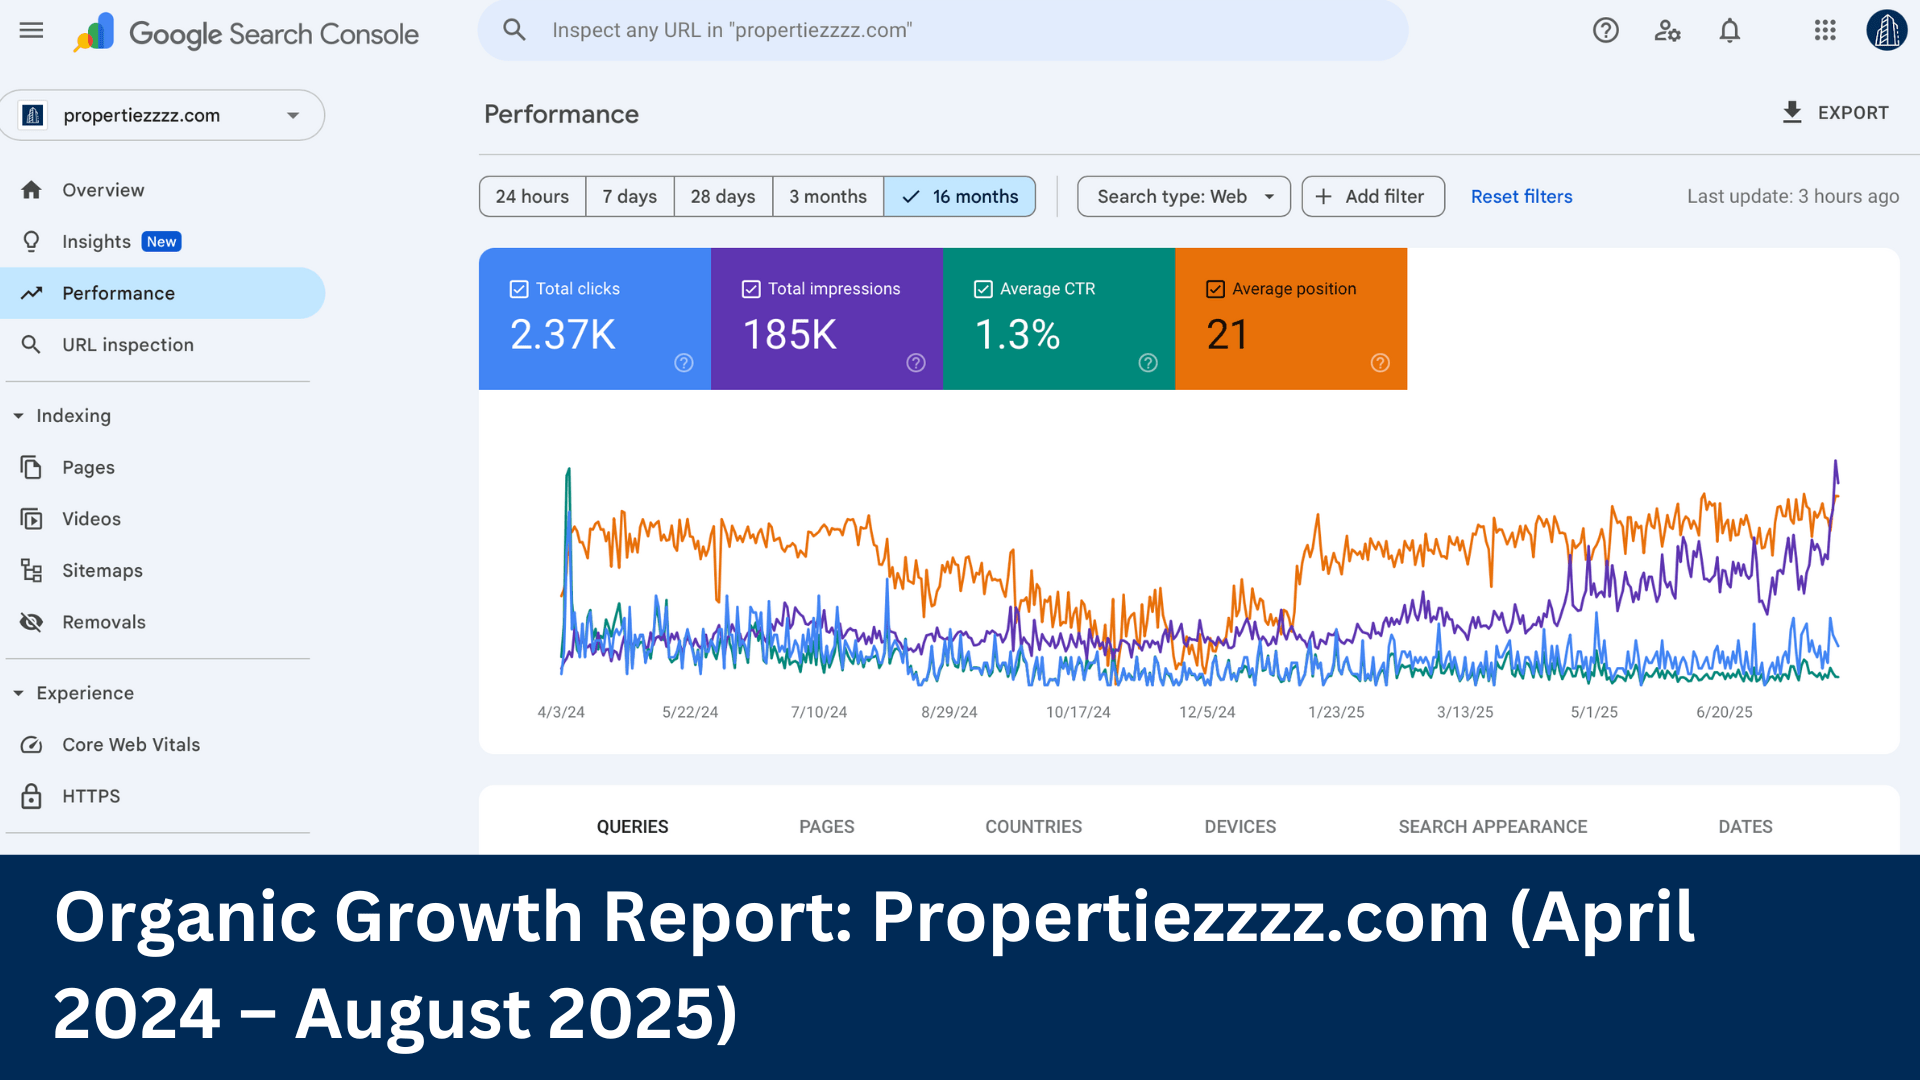Select the 7 days date range
Screen dimensions: 1920x1080
tap(630, 196)
